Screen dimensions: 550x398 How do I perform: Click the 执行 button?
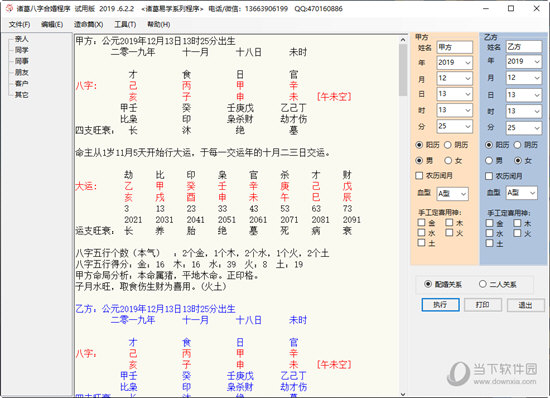[x=441, y=305]
